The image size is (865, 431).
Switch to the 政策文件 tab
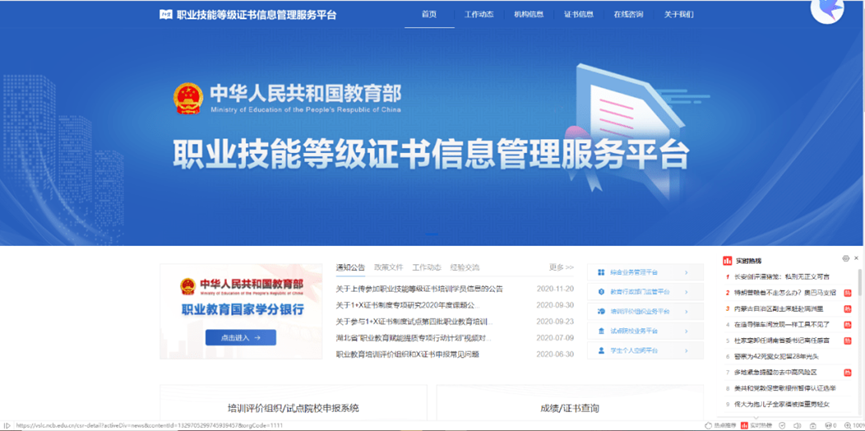pos(388,268)
